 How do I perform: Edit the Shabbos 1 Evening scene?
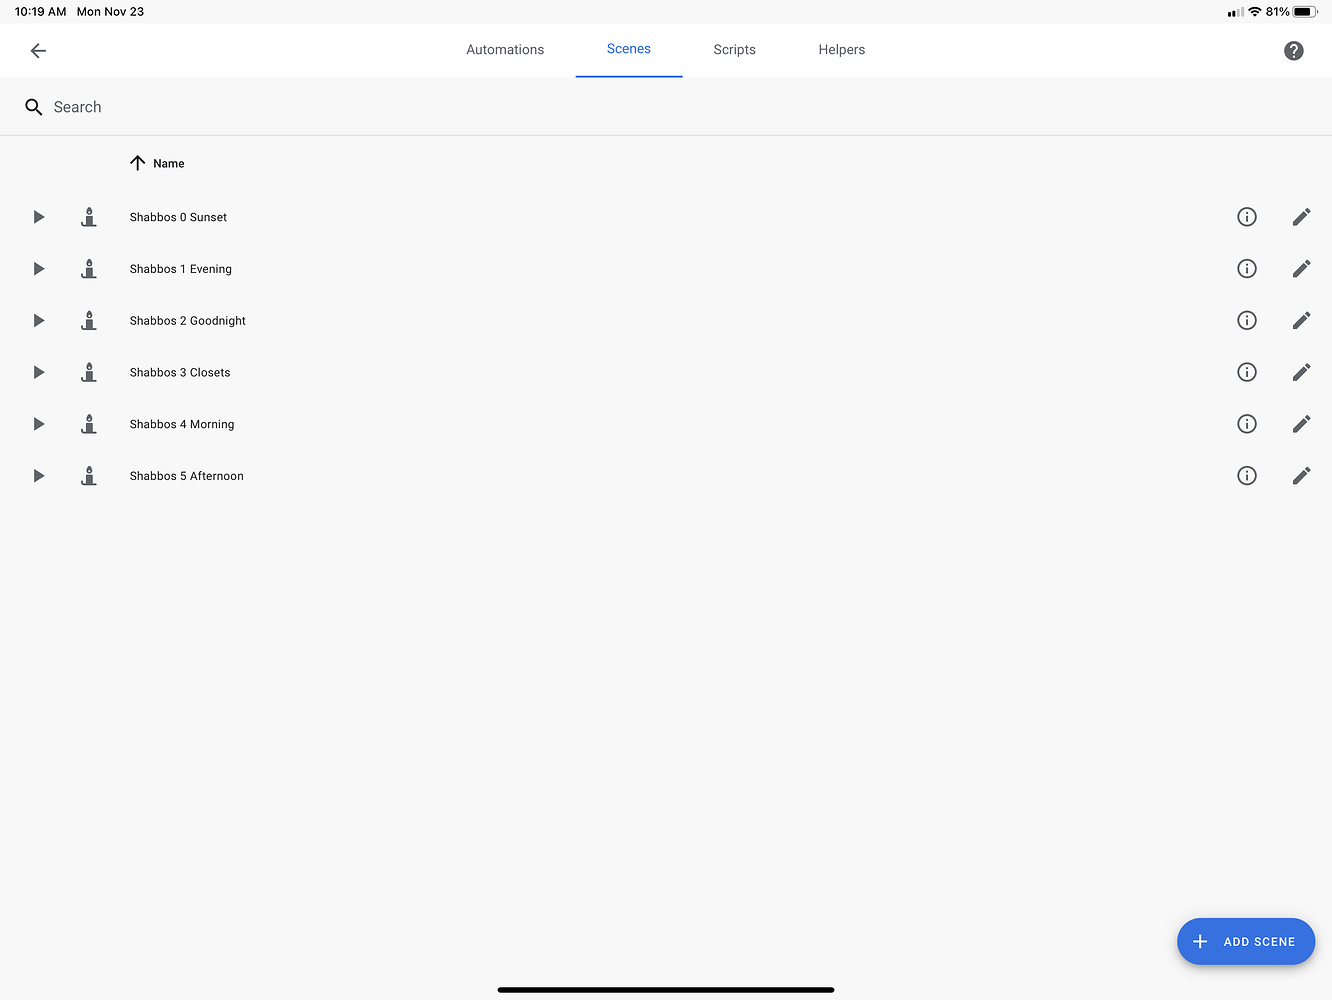[x=1301, y=268]
